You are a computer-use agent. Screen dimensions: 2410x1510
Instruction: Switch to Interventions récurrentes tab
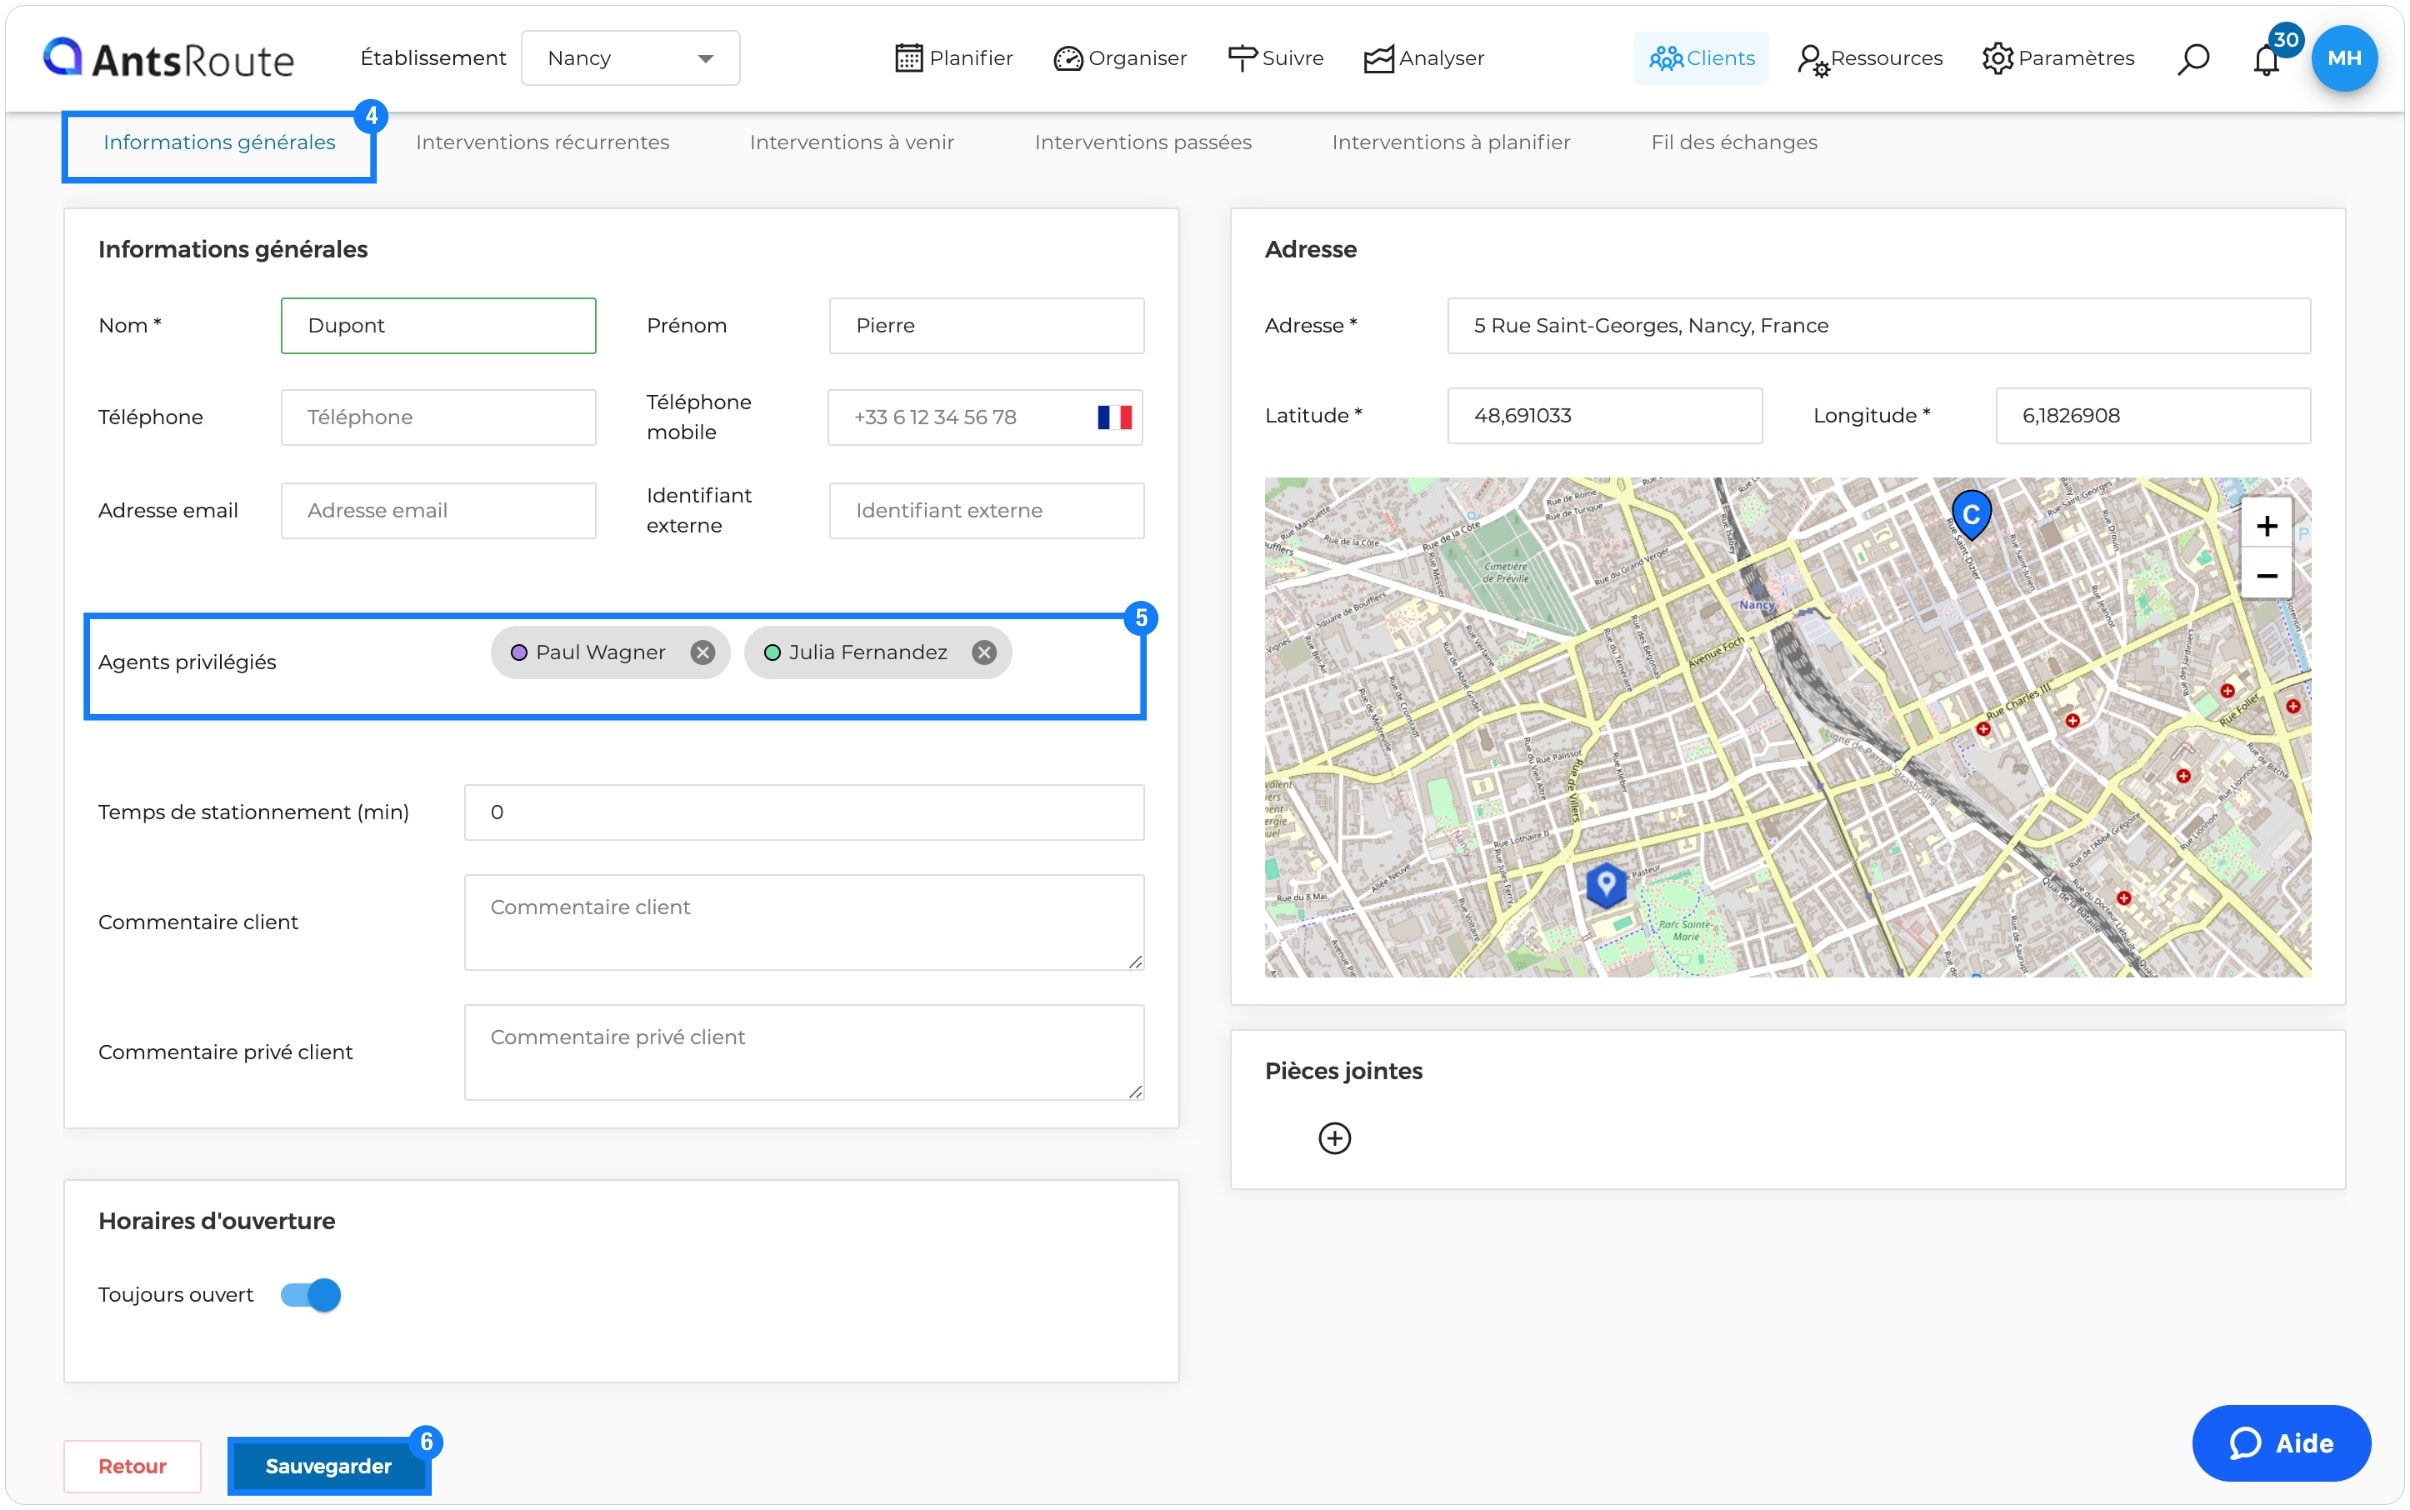pos(542,142)
